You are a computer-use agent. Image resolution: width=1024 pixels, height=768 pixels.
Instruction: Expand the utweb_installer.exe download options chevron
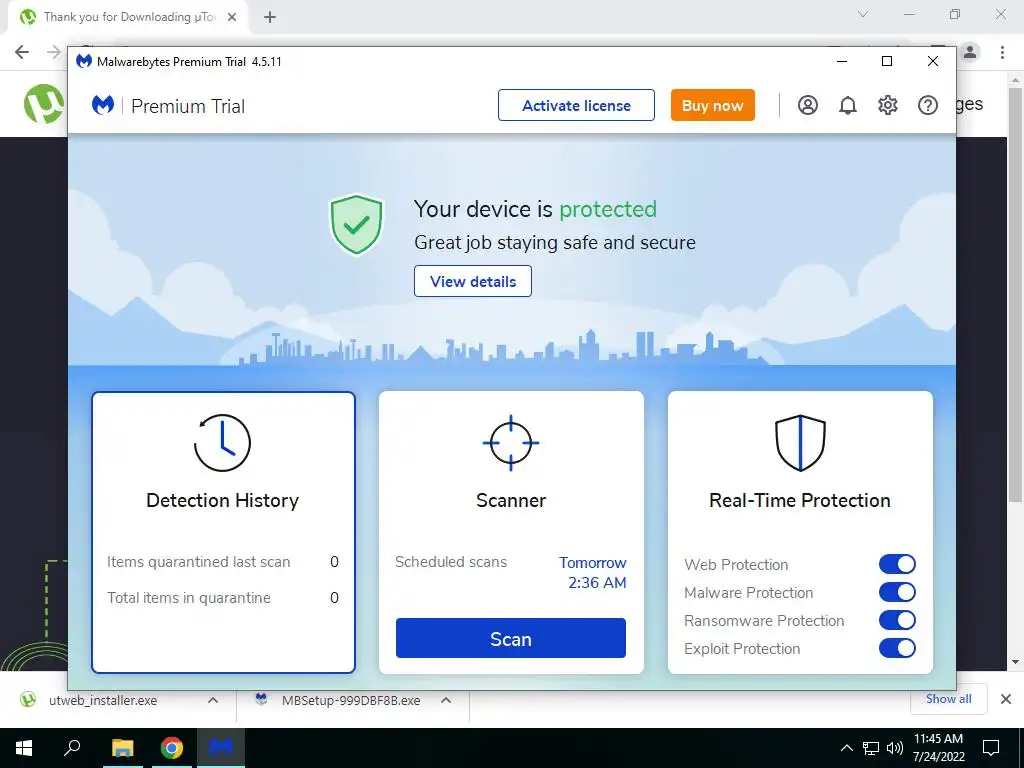(212, 700)
